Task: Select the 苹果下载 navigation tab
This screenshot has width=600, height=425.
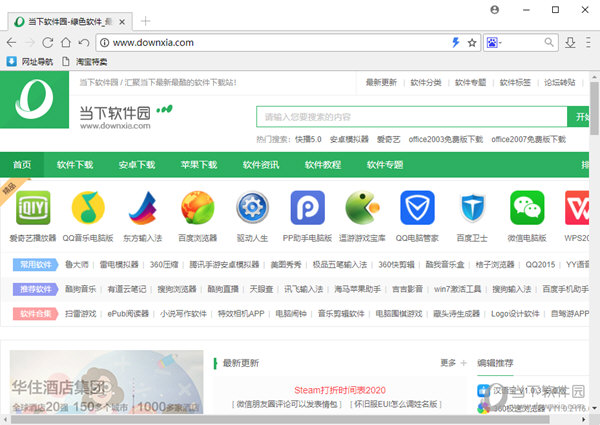Action: (199, 164)
